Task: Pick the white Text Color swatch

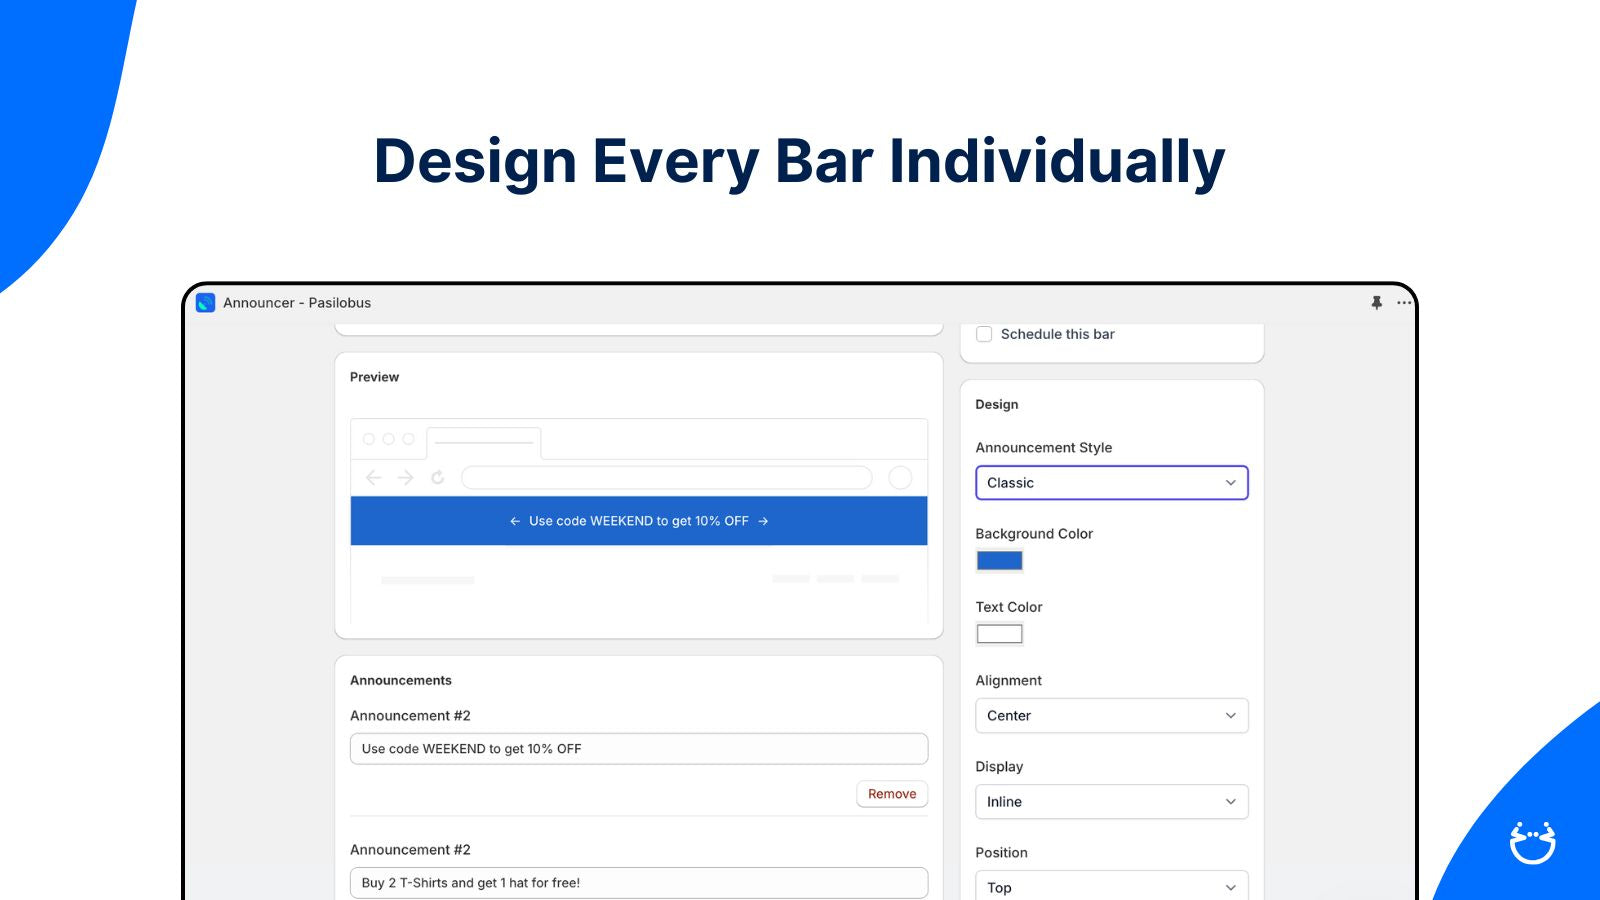Action: click(999, 634)
